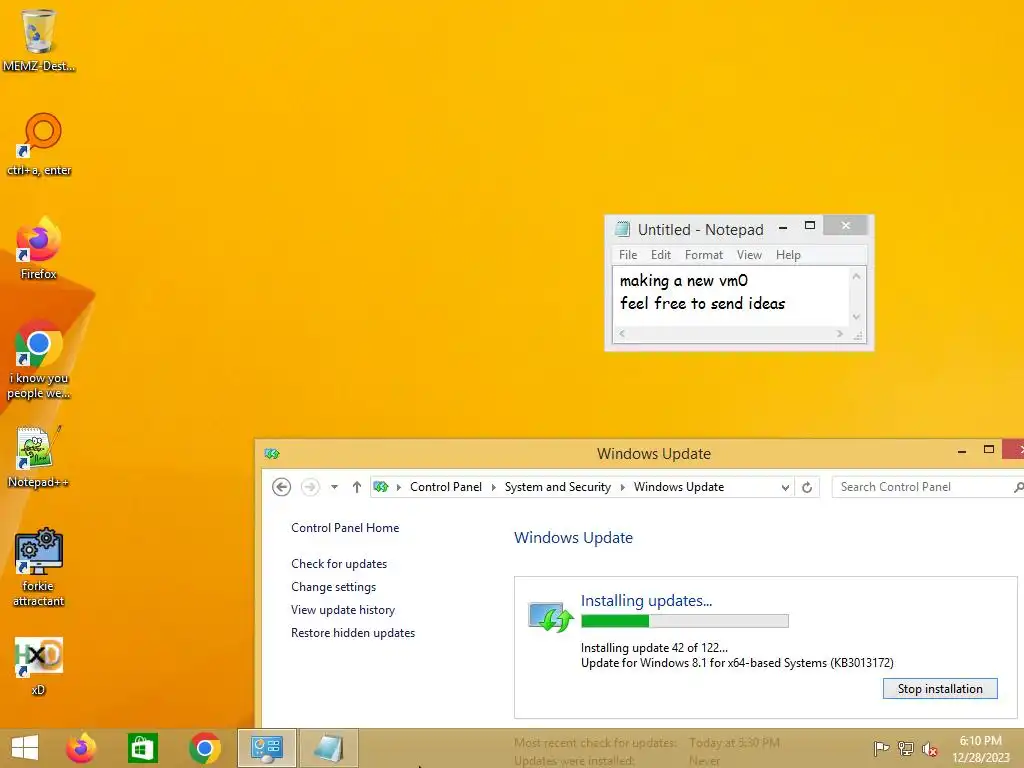The width and height of the screenshot is (1024, 768).
Task: Click the address bar's Windows Update icon
Action: pos(381,487)
